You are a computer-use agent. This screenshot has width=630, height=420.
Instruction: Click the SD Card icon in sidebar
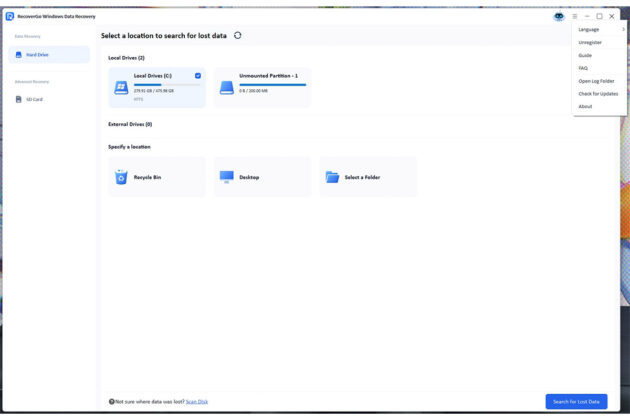pos(18,99)
